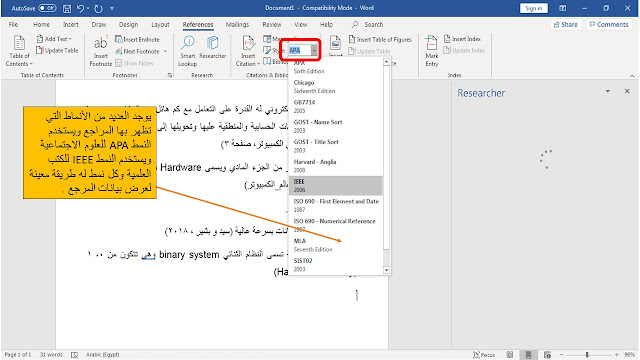Switch to the Home tab
Screen dimensions: 640x360
coord(41,24)
